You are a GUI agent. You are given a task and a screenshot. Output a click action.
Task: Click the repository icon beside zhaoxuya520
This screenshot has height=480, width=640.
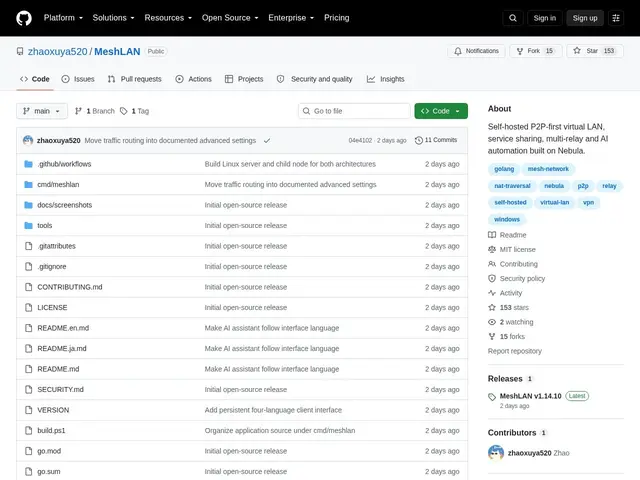(x=20, y=51)
